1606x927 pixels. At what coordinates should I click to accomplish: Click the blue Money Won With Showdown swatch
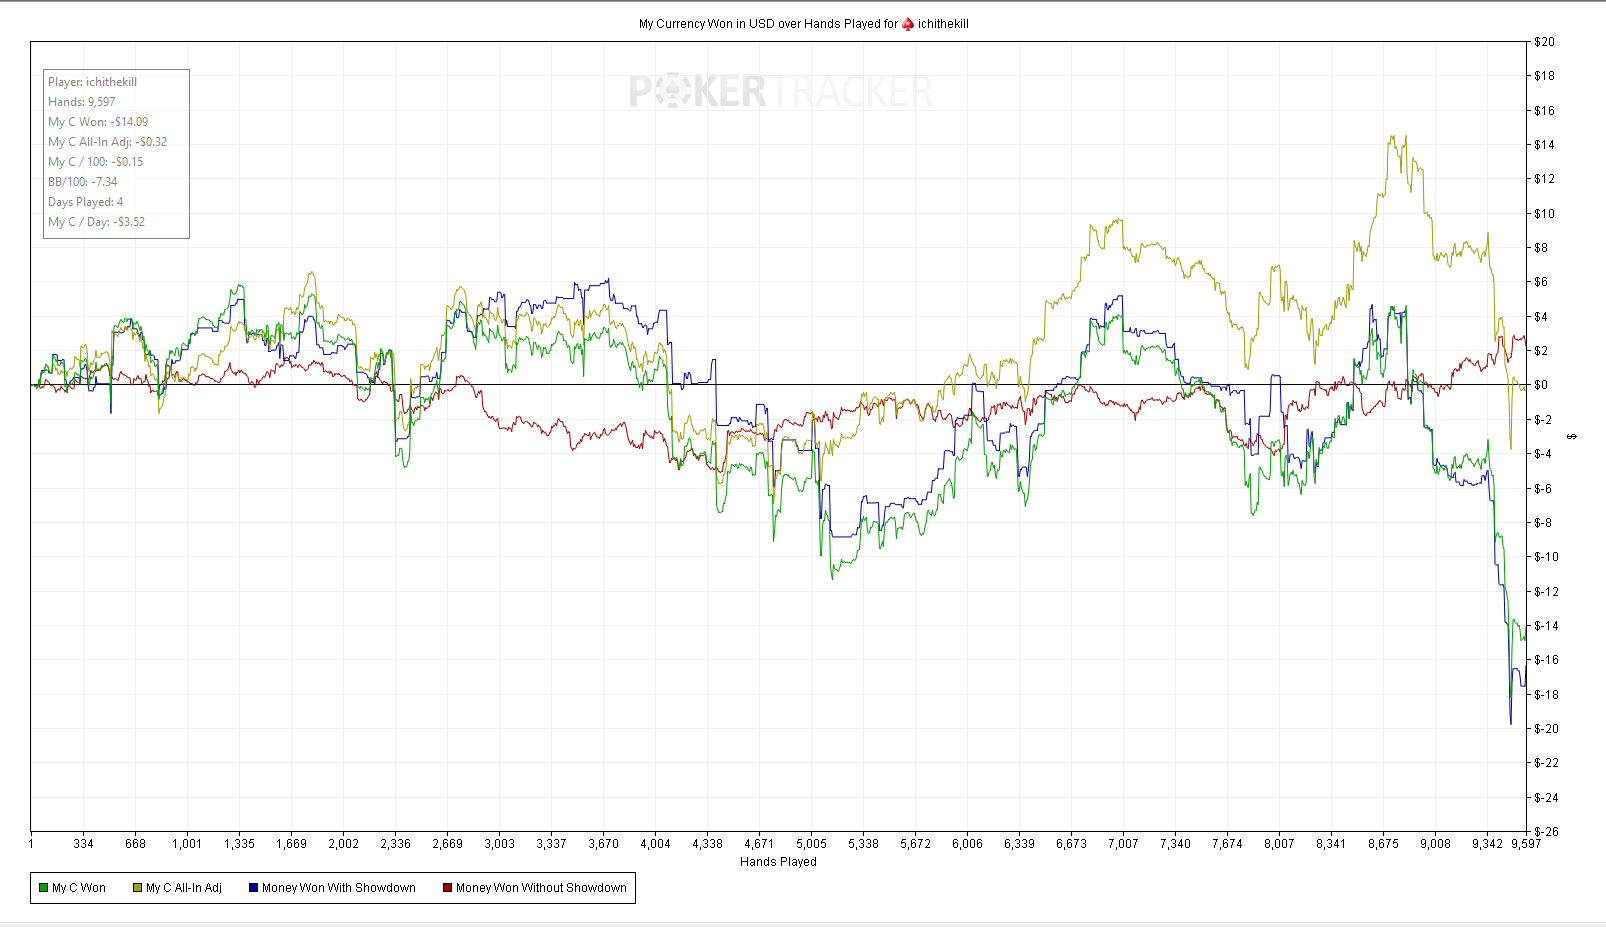click(x=254, y=888)
